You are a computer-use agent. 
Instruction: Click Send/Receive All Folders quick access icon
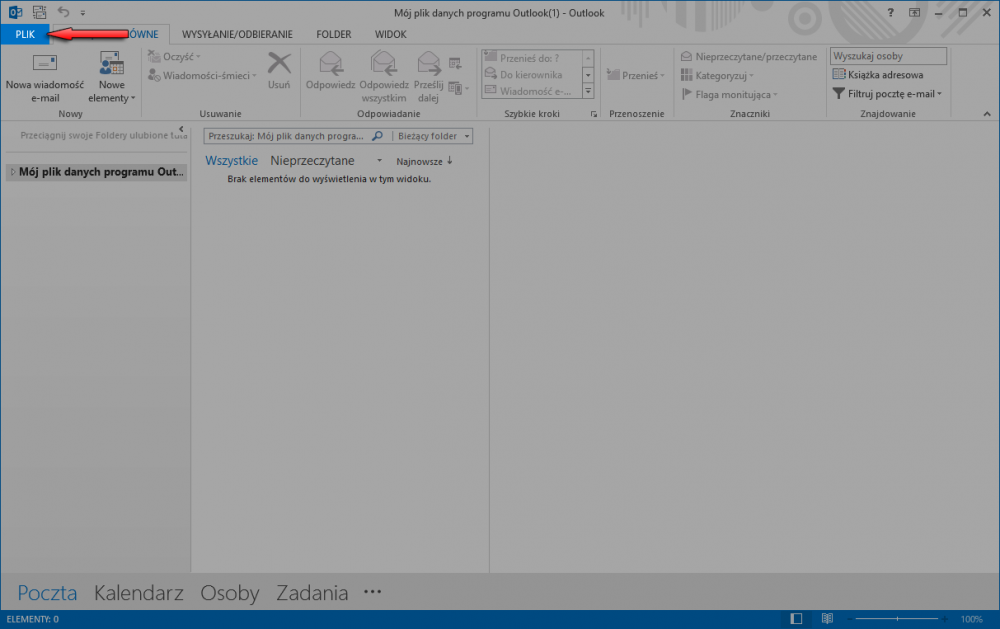[40, 12]
